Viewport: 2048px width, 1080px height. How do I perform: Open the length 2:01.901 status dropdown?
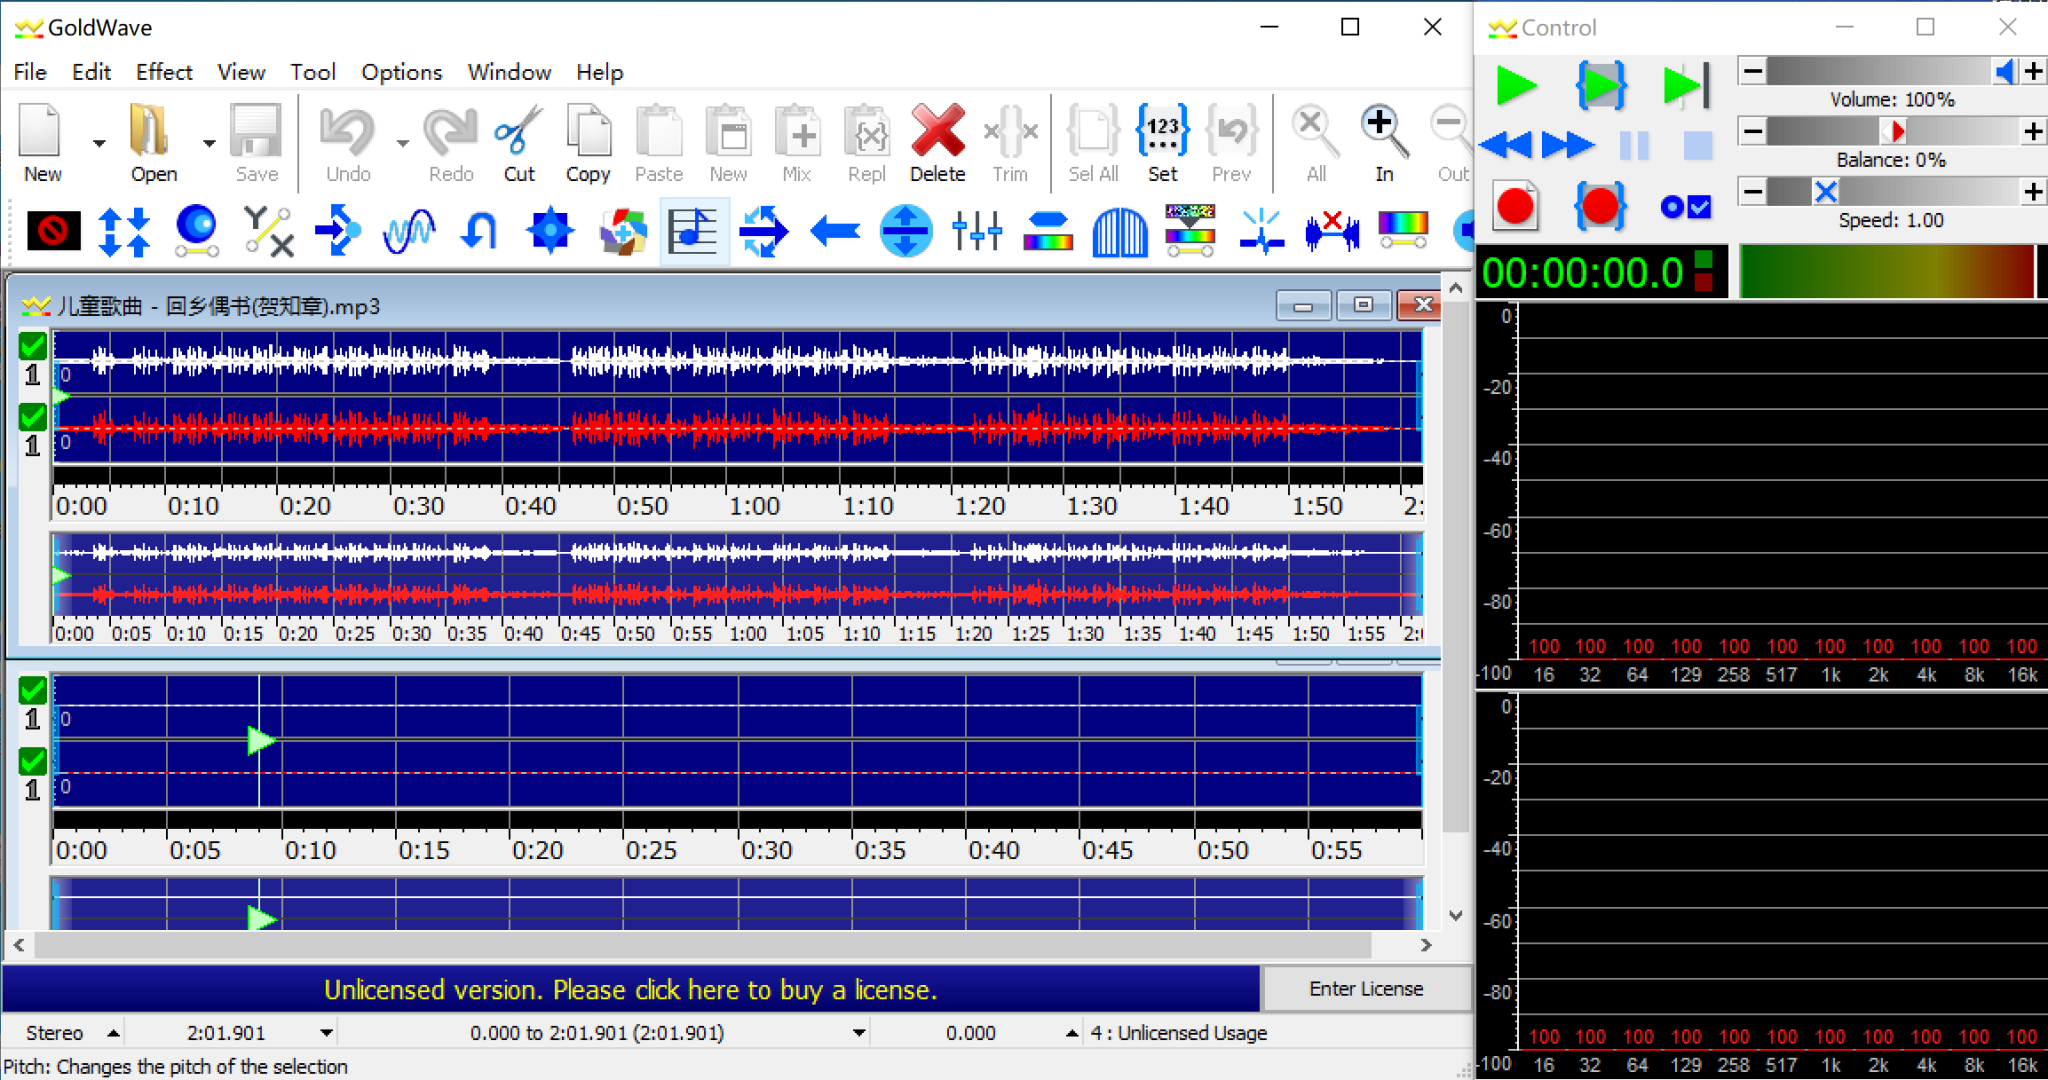coord(326,1033)
